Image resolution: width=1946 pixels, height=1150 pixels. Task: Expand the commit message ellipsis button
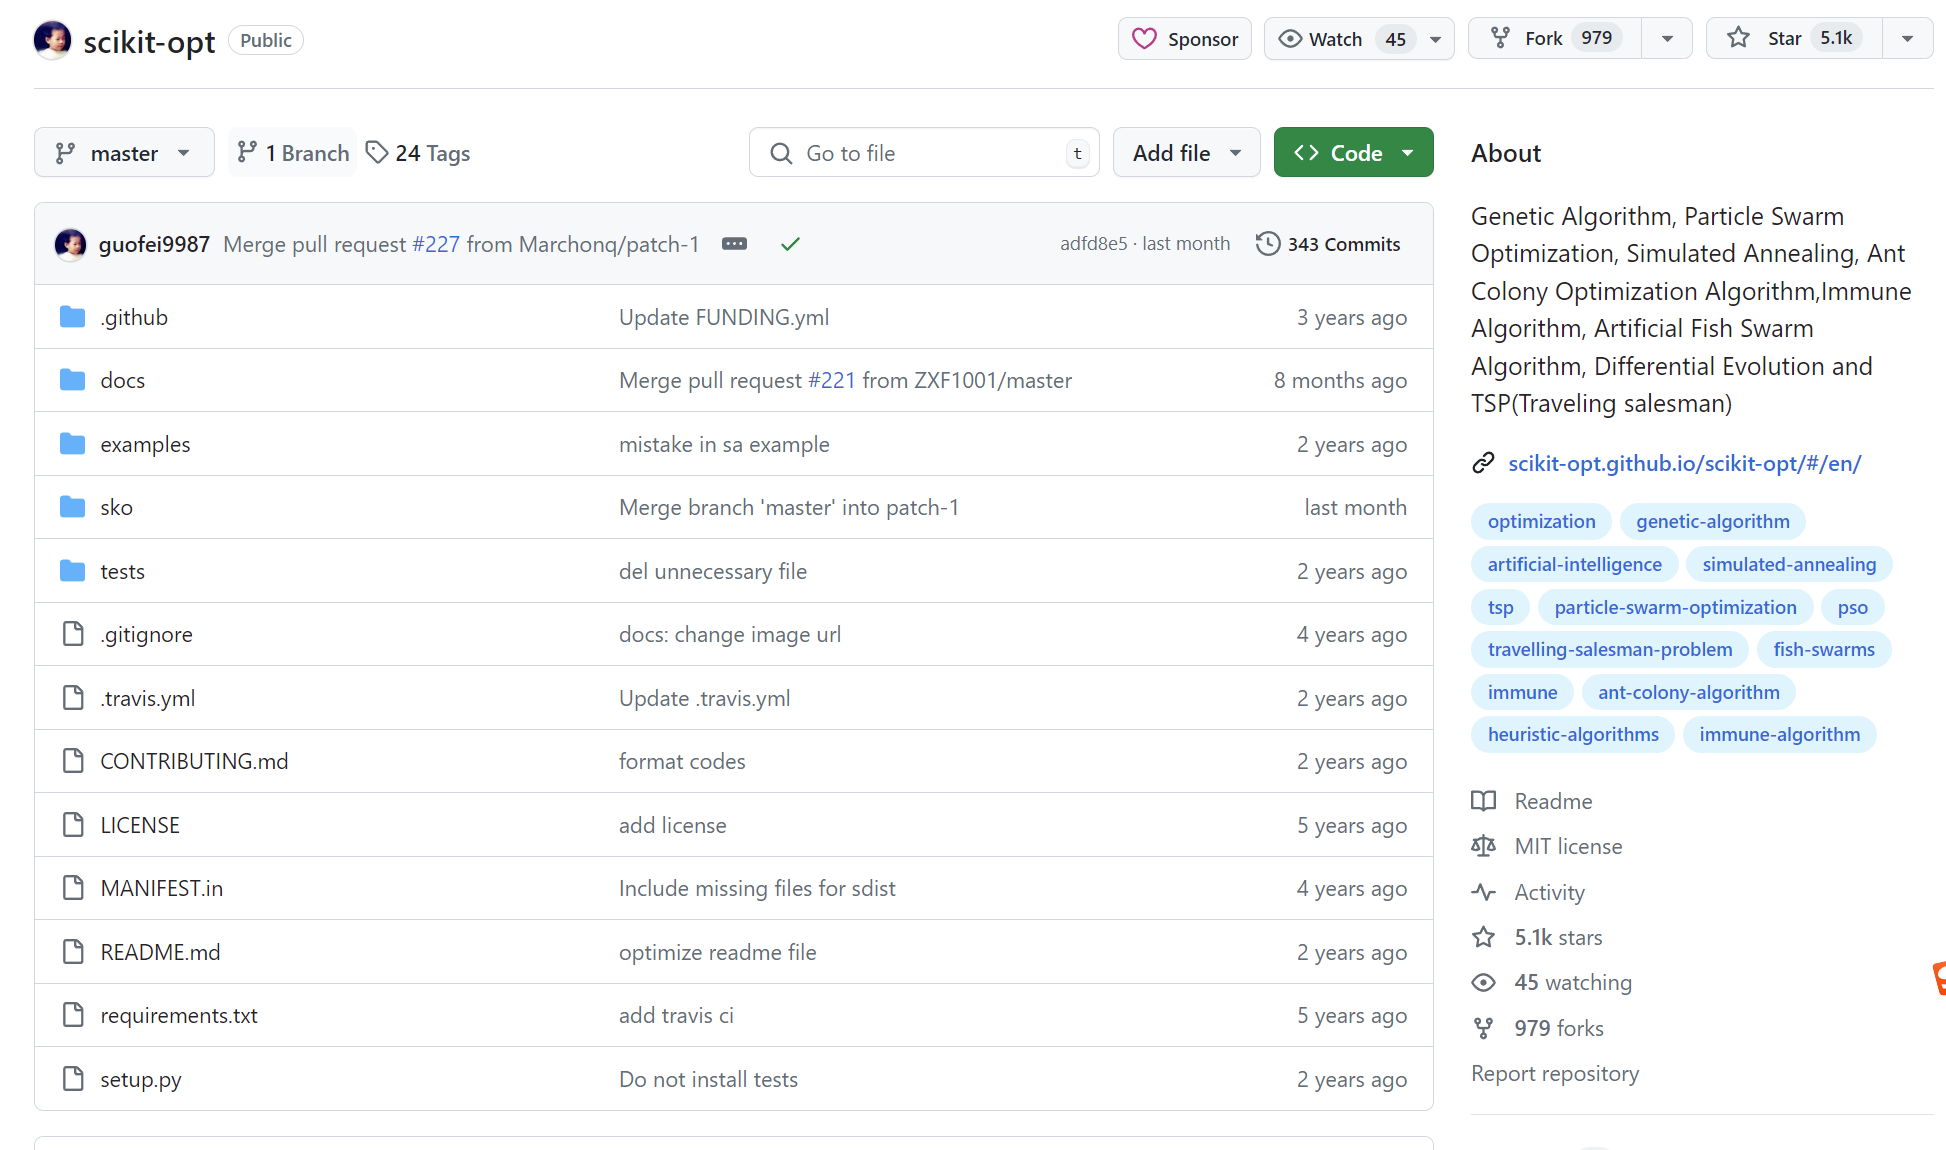(x=734, y=244)
